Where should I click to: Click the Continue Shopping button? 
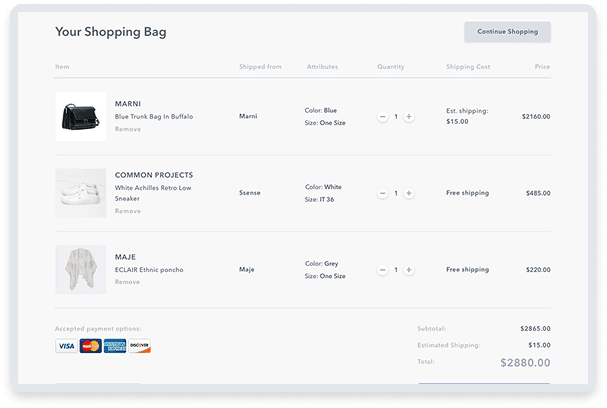pyautogui.click(x=507, y=32)
